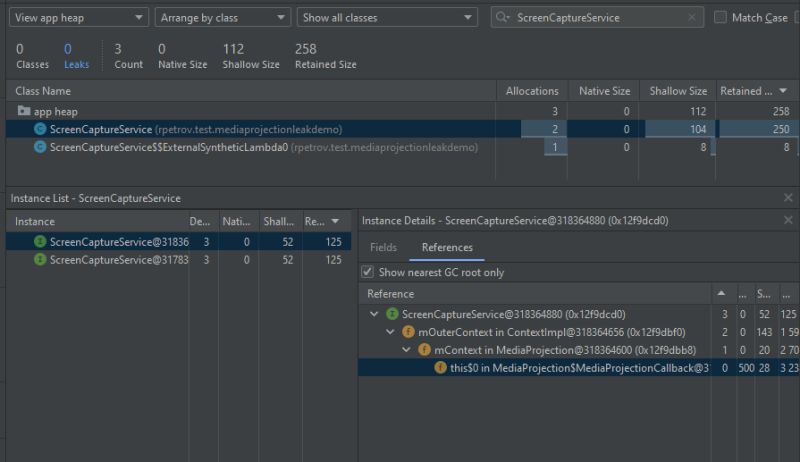Image resolution: width=800 pixels, height=462 pixels.
Task: Open the Show all classes dropdown
Action: pos(387,18)
